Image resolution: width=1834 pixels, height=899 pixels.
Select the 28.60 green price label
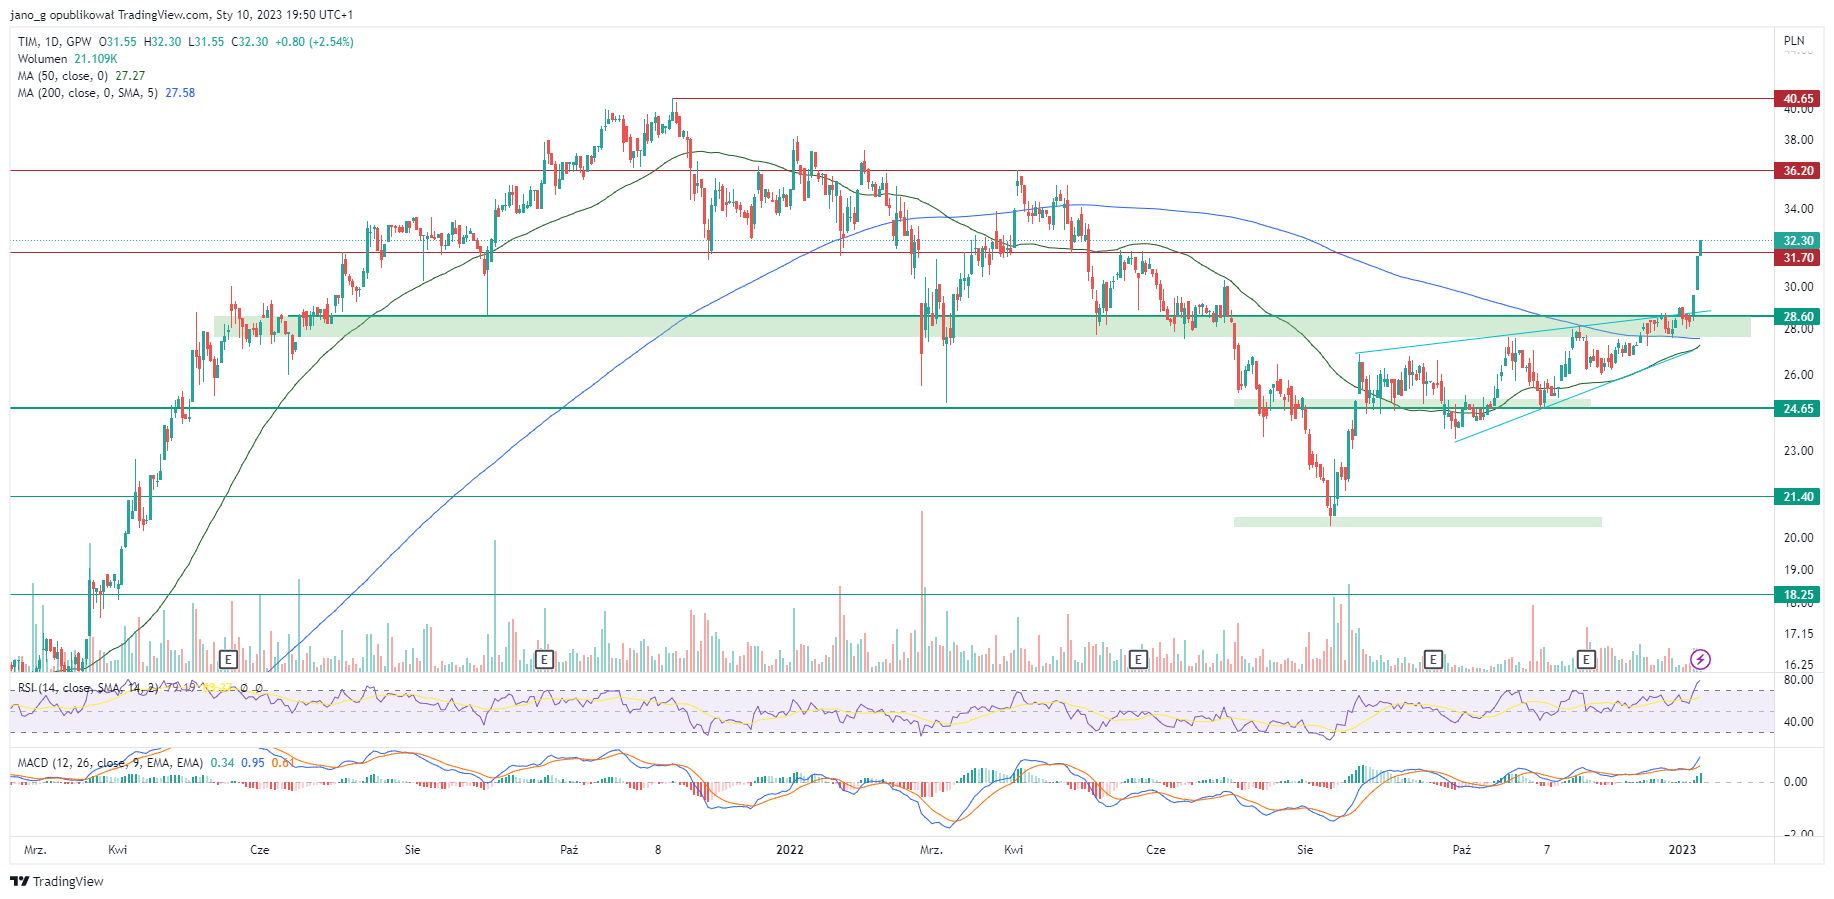1798,316
